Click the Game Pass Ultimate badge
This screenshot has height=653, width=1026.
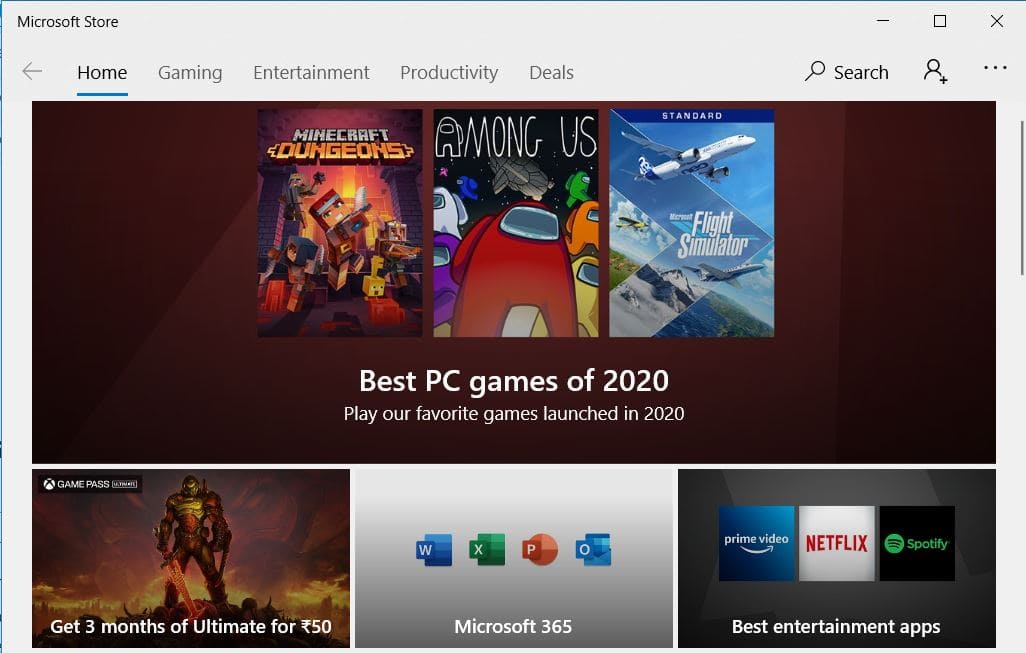(x=90, y=484)
